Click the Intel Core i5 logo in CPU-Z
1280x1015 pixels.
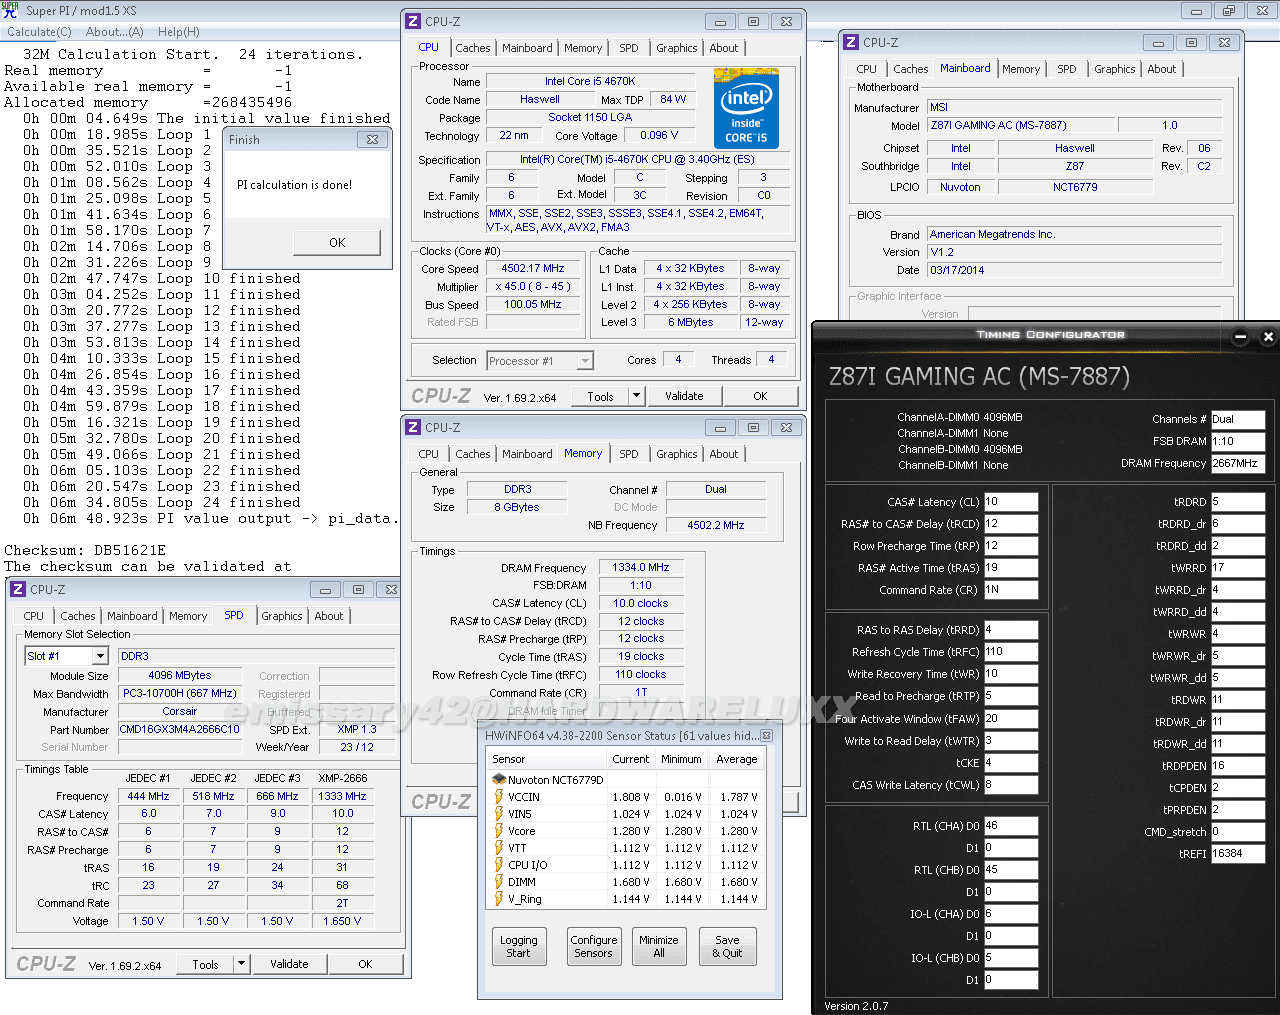click(x=747, y=109)
